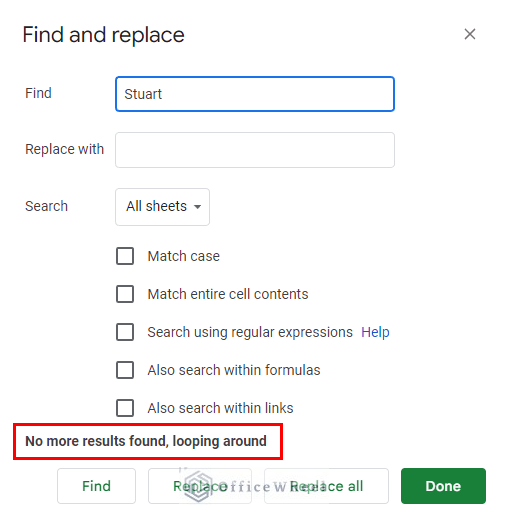Focus the Replace with input field
Viewport: 509px width, 525px height.
click(255, 150)
